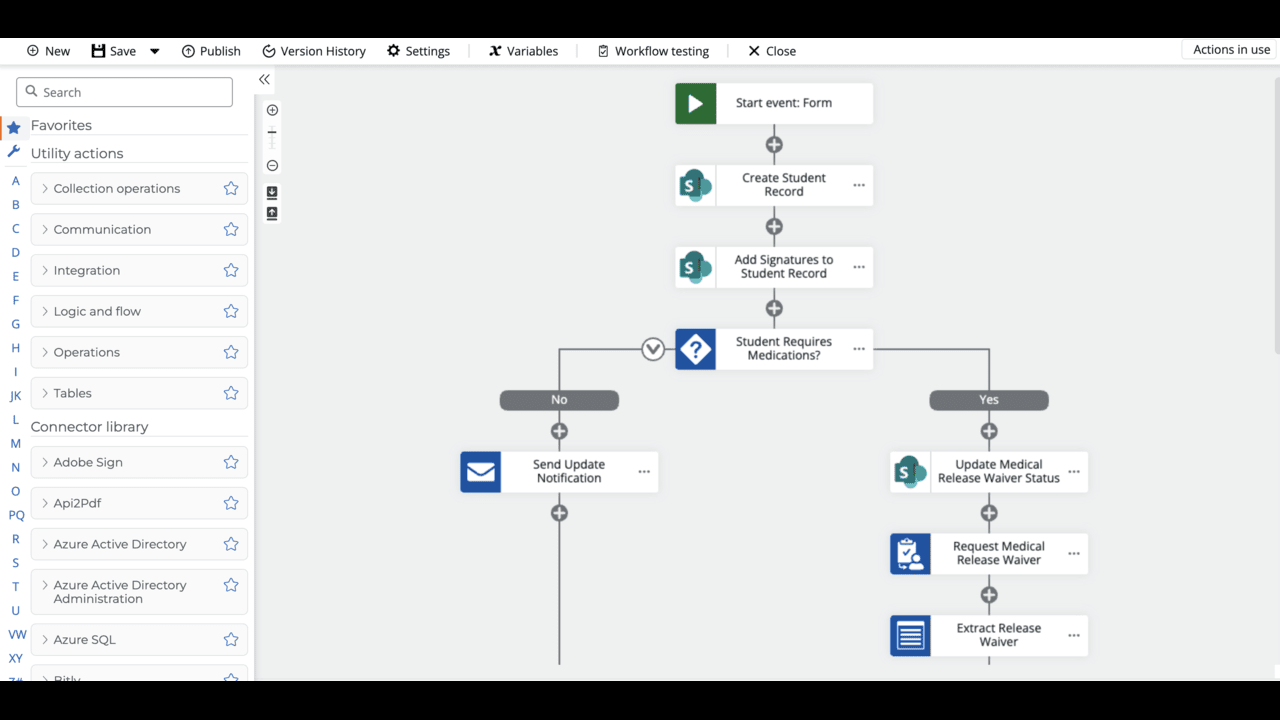Image resolution: width=1280 pixels, height=720 pixels.
Task: Click the export workflow icon
Action: pyautogui.click(x=272, y=213)
